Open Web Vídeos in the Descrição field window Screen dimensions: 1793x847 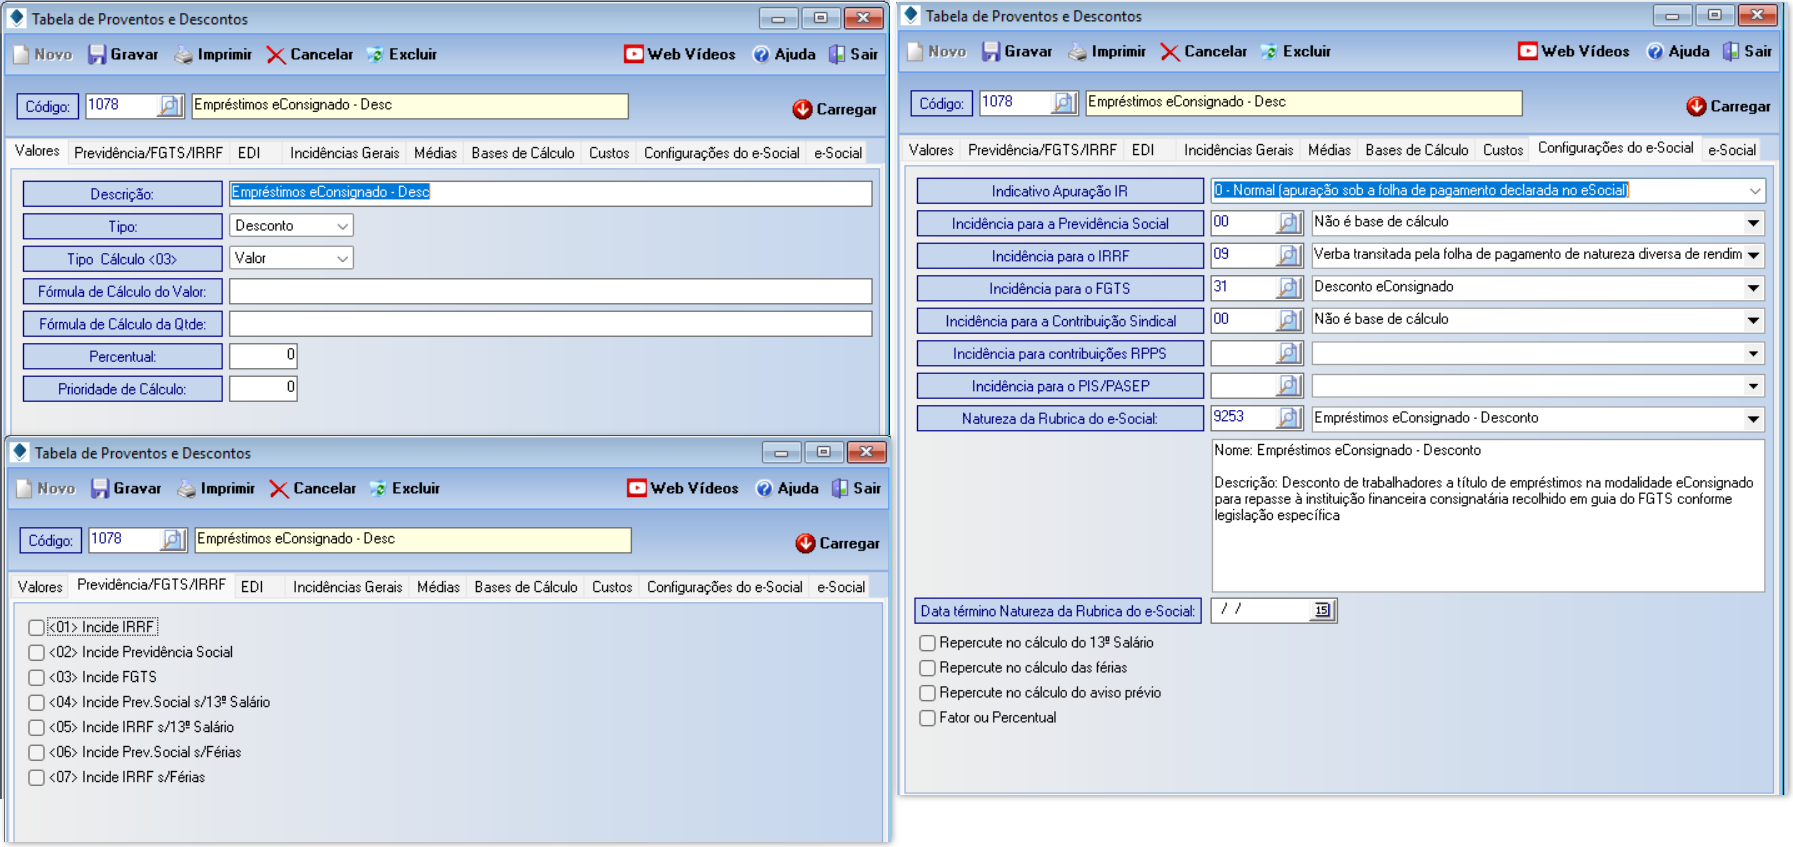[679, 55]
